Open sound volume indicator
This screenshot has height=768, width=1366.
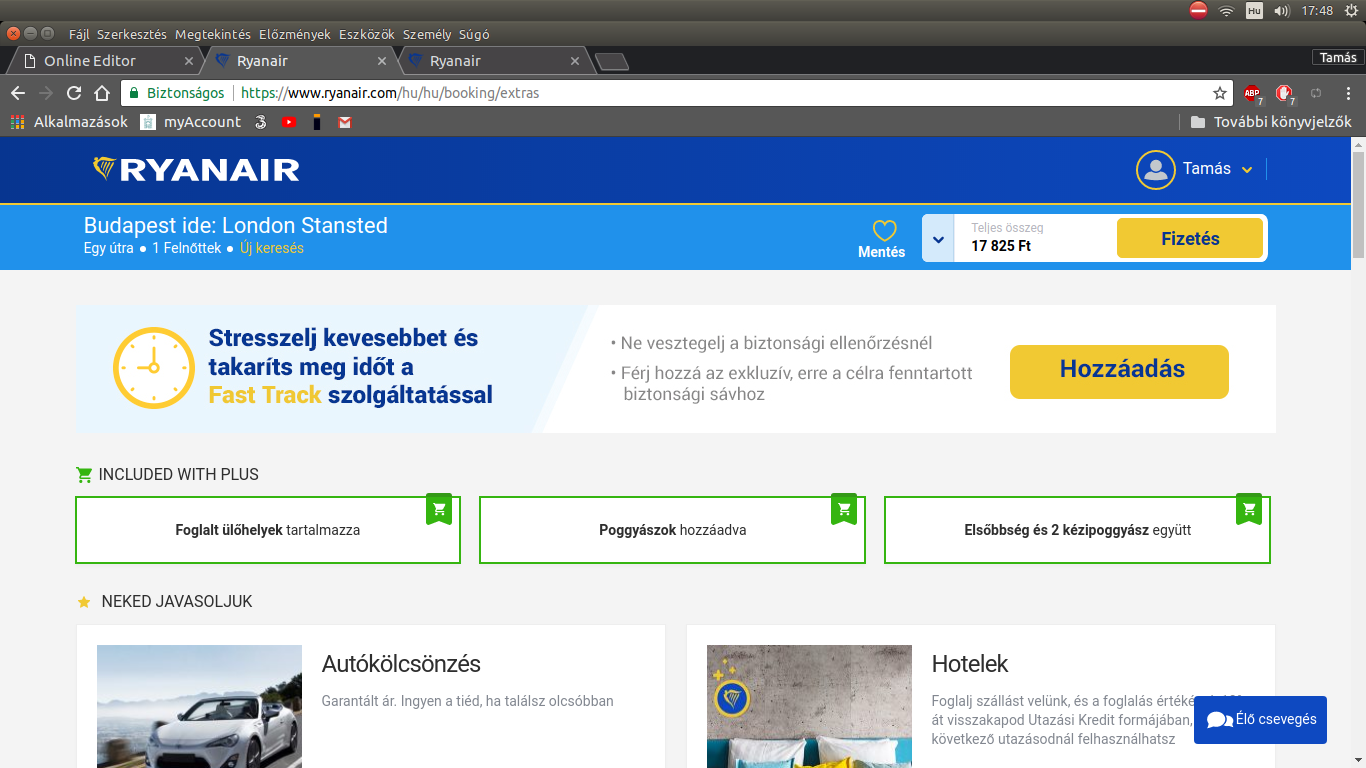point(1282,10)
